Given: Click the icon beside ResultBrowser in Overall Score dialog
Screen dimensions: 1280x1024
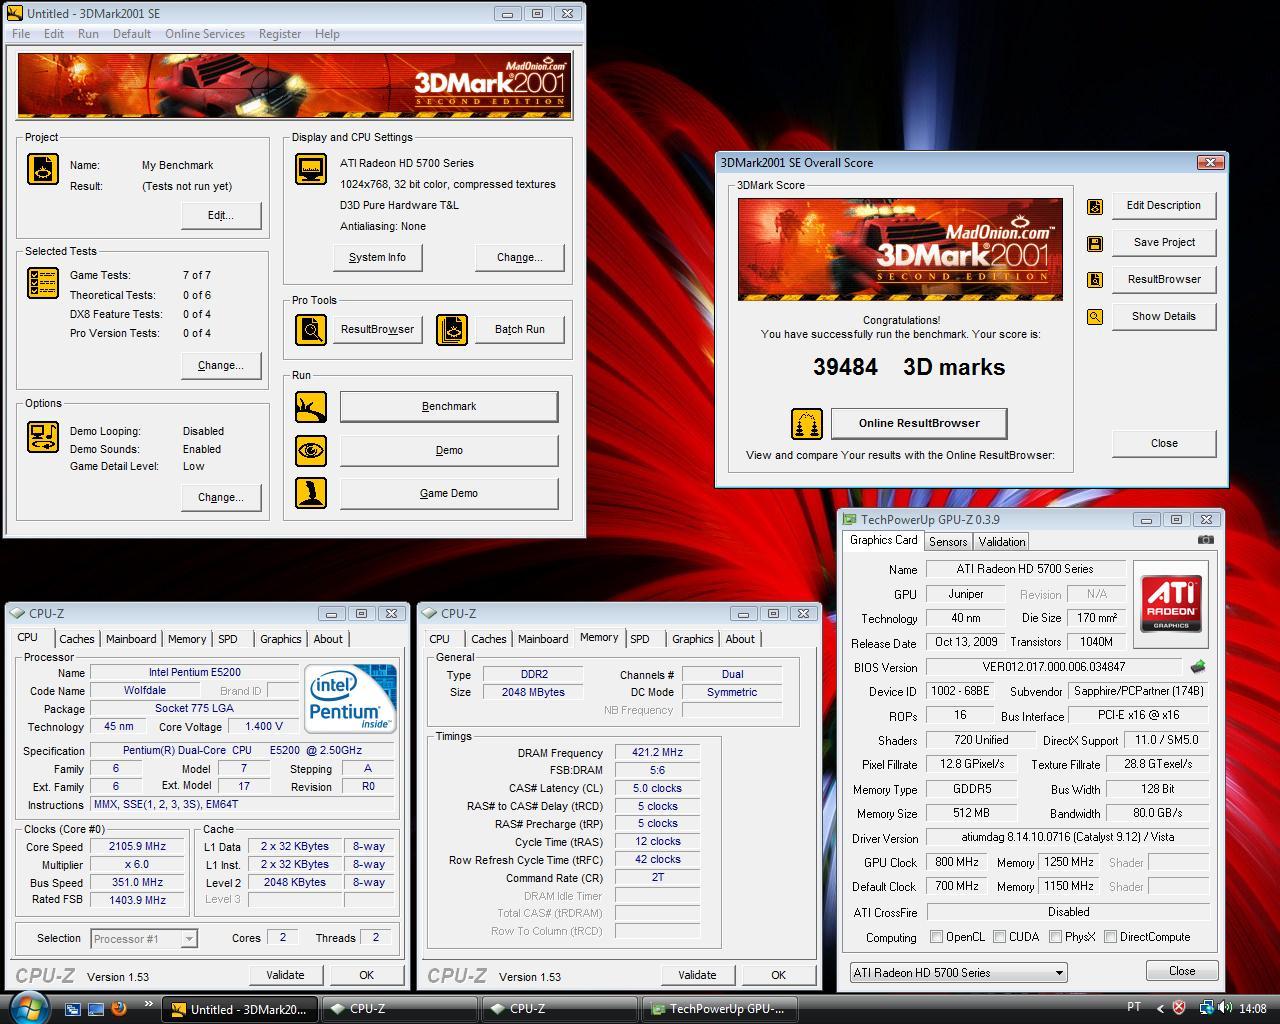Looking at the screenshot, I should click(1095, 280).
